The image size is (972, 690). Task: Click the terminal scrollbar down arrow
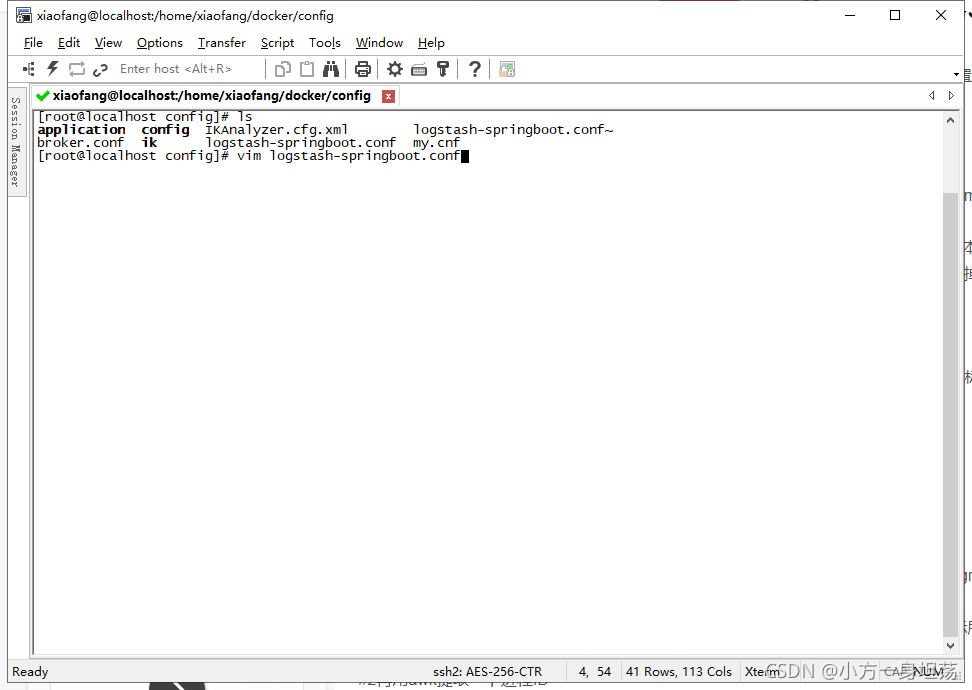[x=950, y=645]
